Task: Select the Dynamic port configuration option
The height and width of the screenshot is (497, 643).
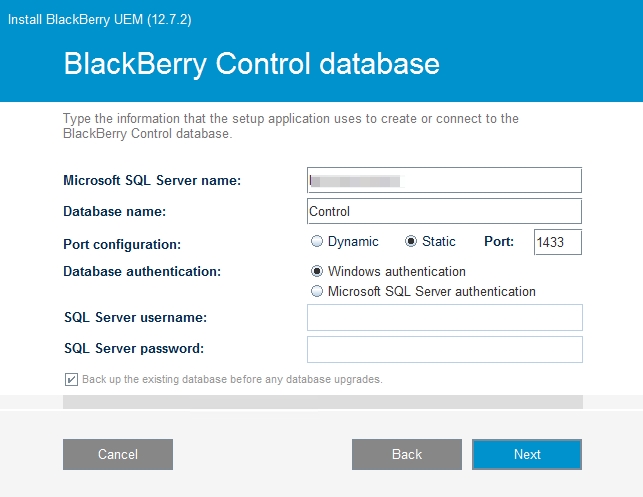Action: point(318,241)
